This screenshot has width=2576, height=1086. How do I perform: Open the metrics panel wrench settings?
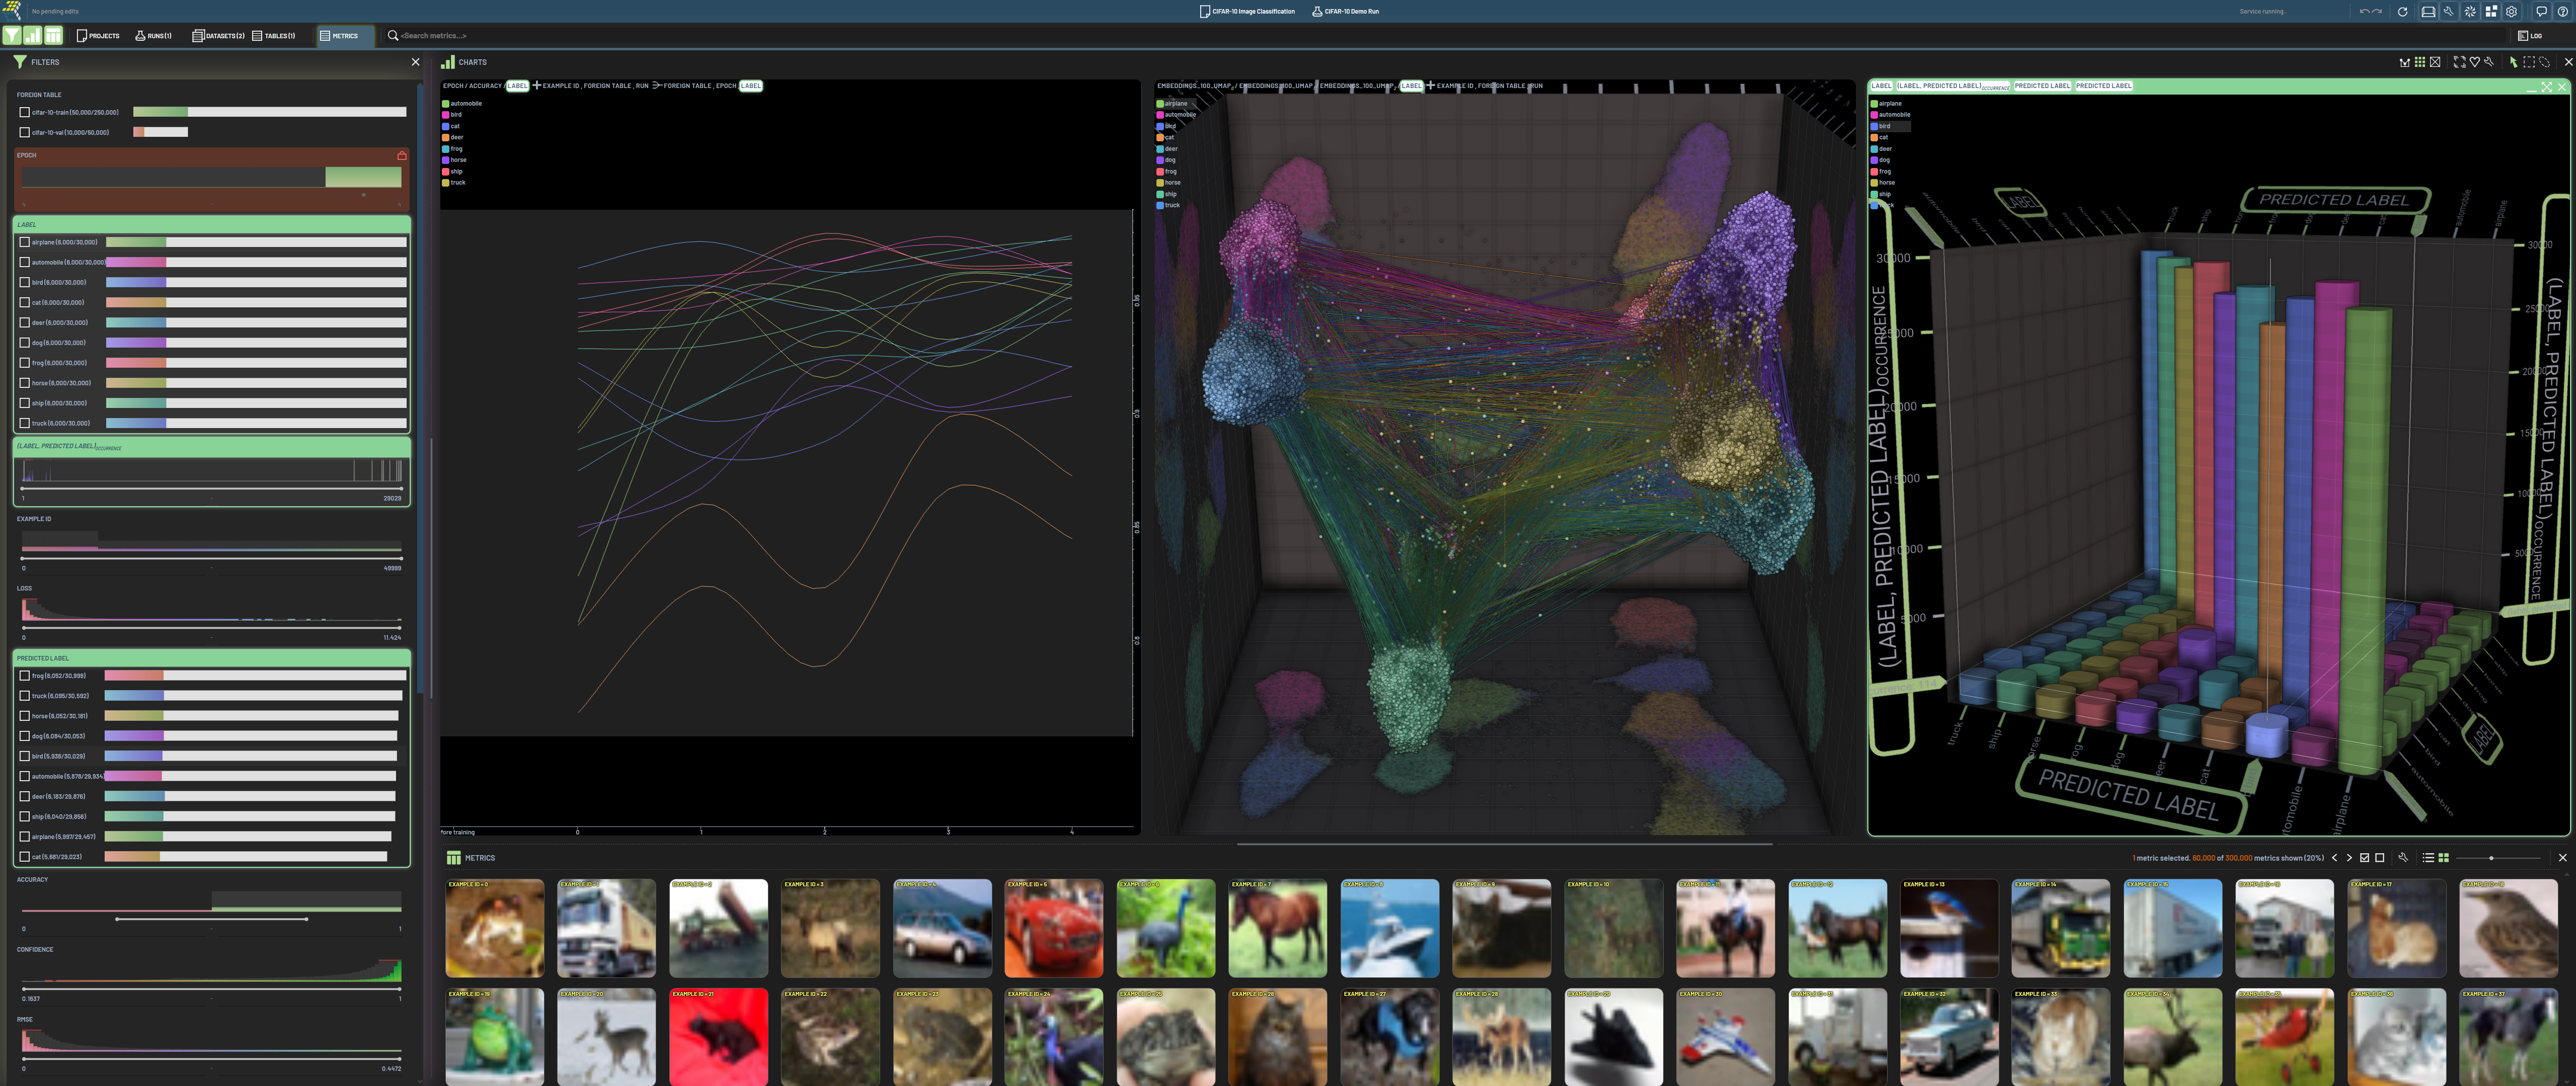[2403, 858]
